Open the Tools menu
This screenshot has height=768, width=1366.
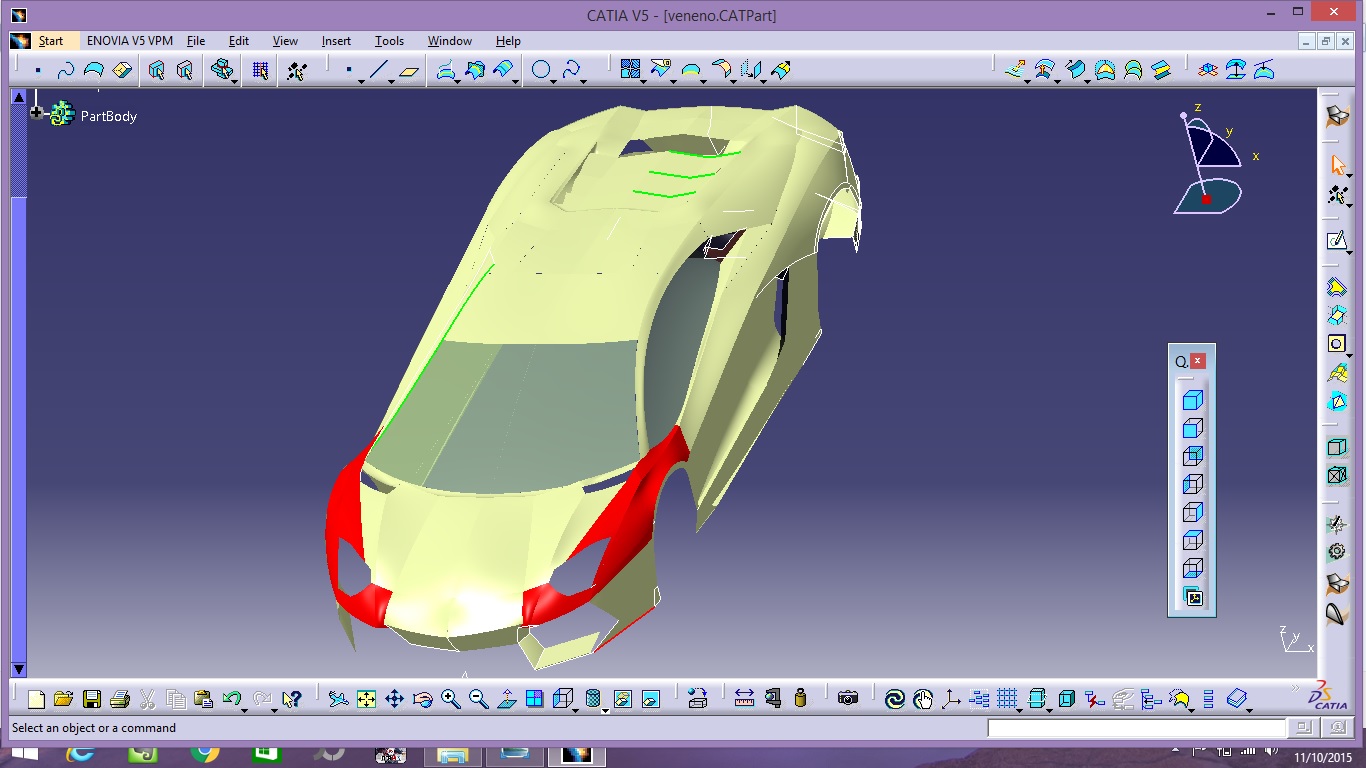click(389, 41)
